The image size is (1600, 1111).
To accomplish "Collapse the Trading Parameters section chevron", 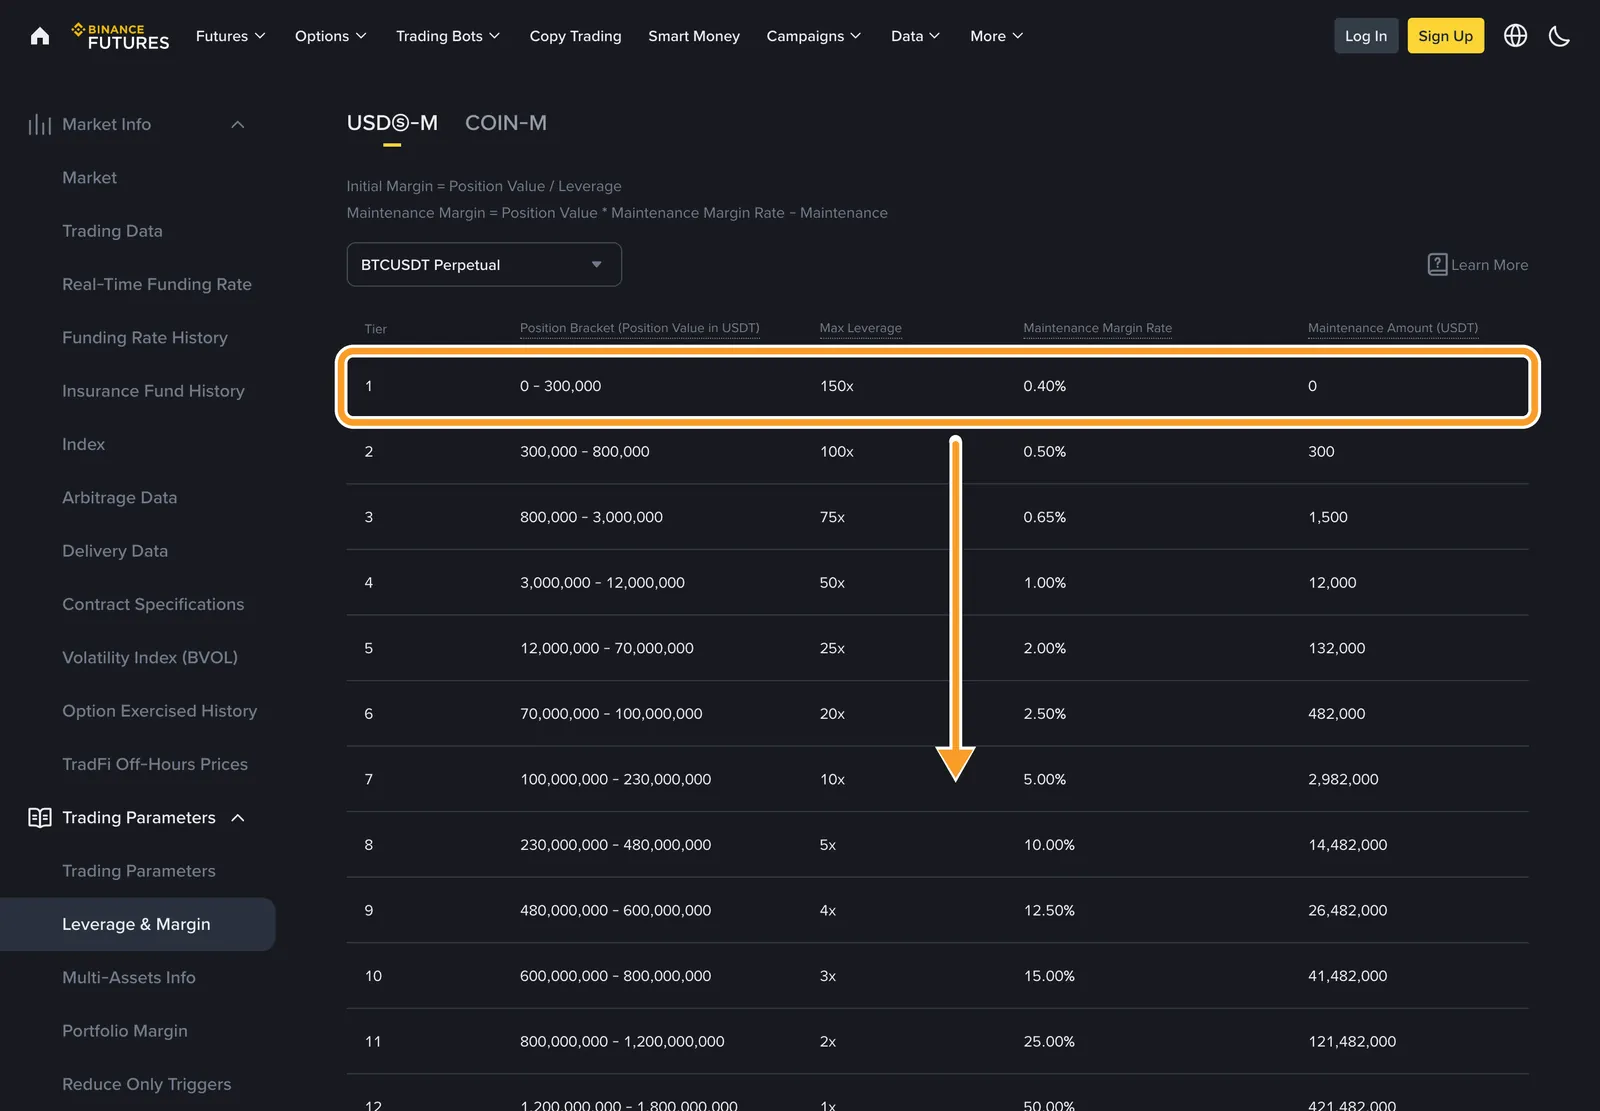I will 238,818.
